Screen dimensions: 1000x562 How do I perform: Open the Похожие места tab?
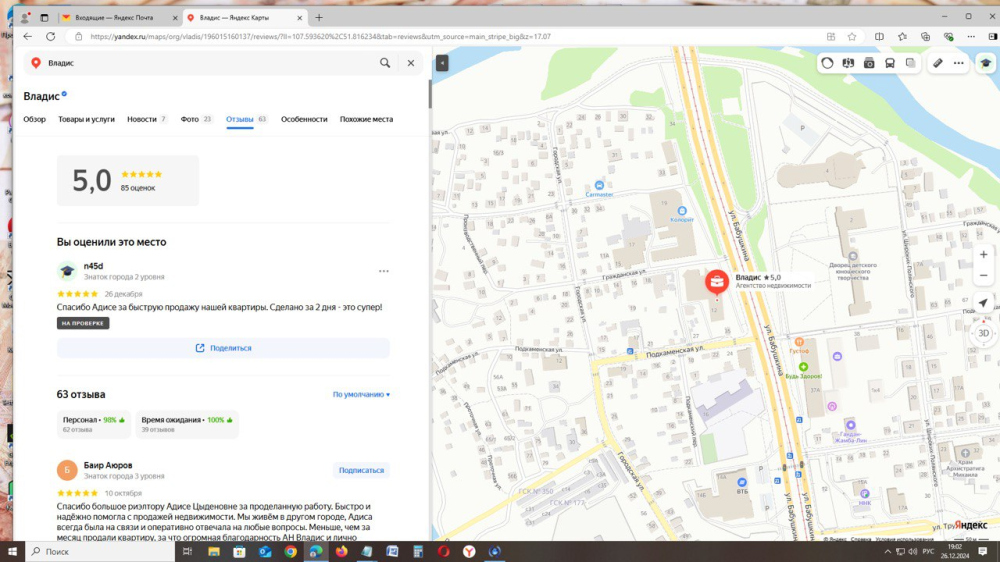point(366,119)
